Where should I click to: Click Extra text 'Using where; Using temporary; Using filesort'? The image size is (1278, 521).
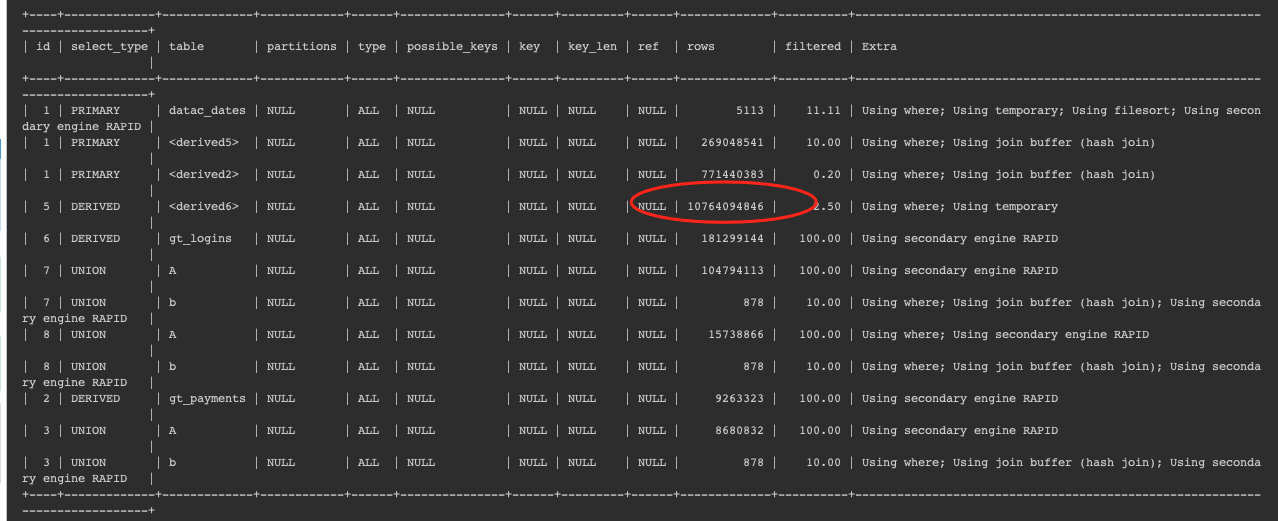[x=1014, y=111]
